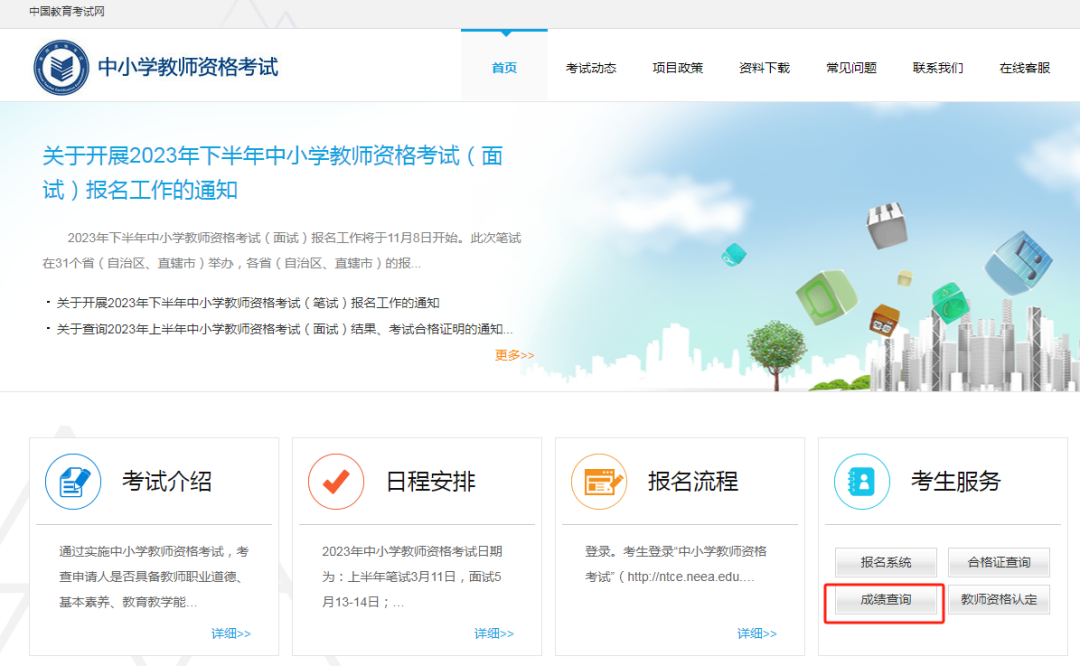Click 详细>> in the 报名流程 card
This screenshot has height=666, width=1080.
(x=757, y=634)
